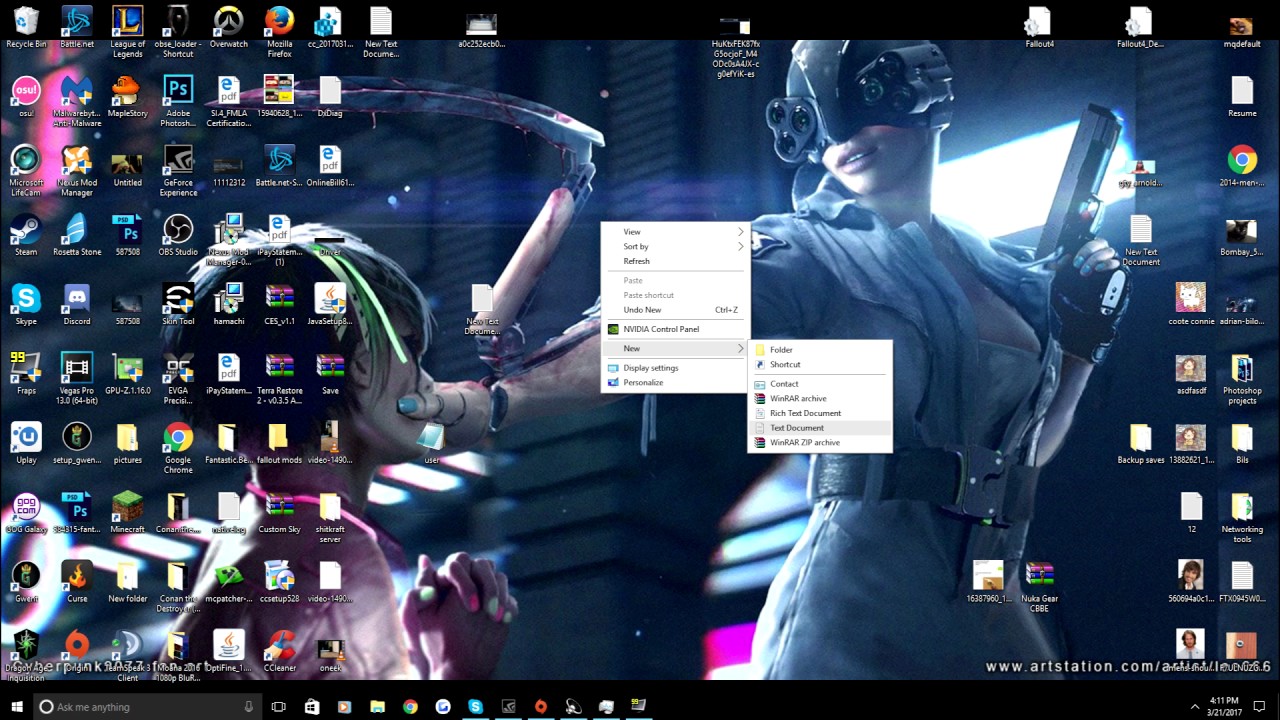Image resolution: width=1280 pixels, height=720 pixels.
Task: Open Mozilla Firefox desktop icon
Action: pyautogui.click(x=279, y=32)
